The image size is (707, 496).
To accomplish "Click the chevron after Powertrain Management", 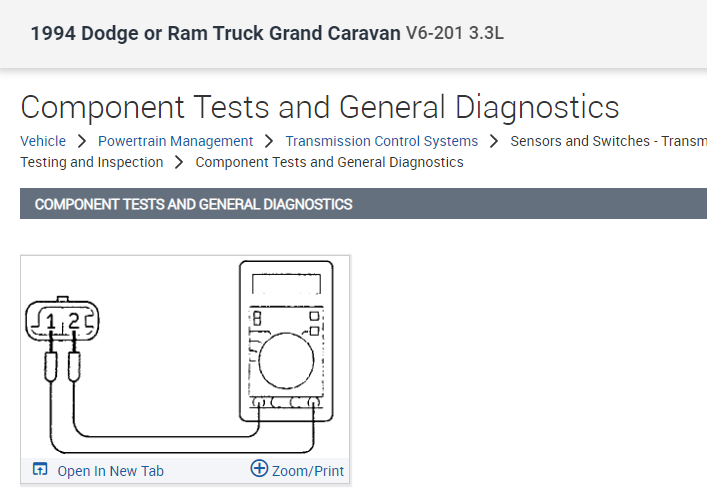I will click(269, 141).
